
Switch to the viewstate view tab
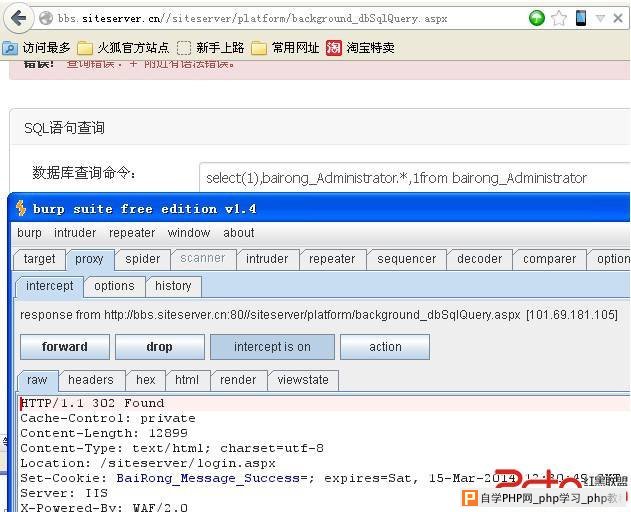click(x=303, y=380)
